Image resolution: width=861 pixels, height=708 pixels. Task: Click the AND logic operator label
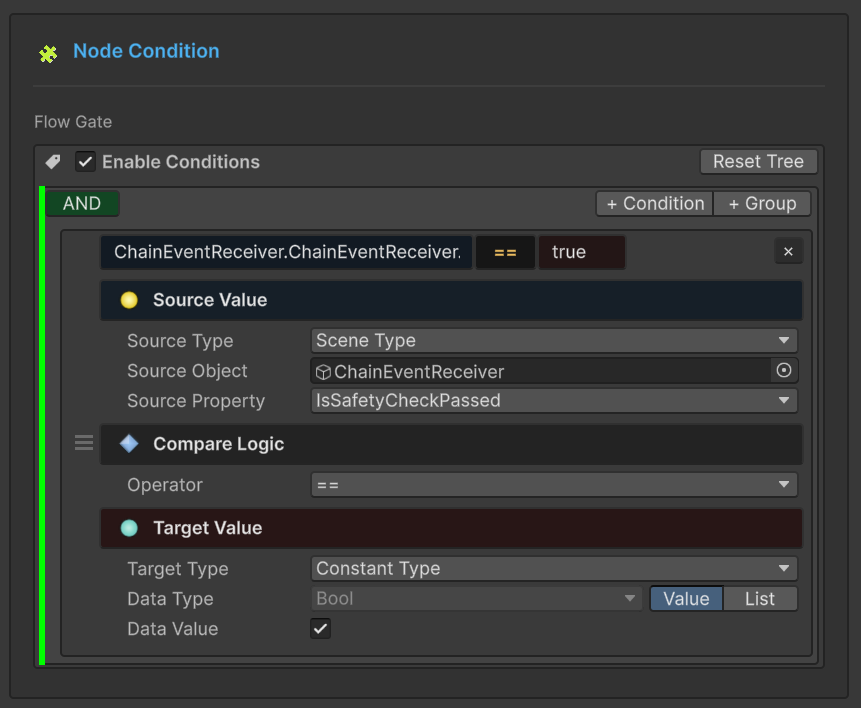pyautogui.click(x=82, y=203)
